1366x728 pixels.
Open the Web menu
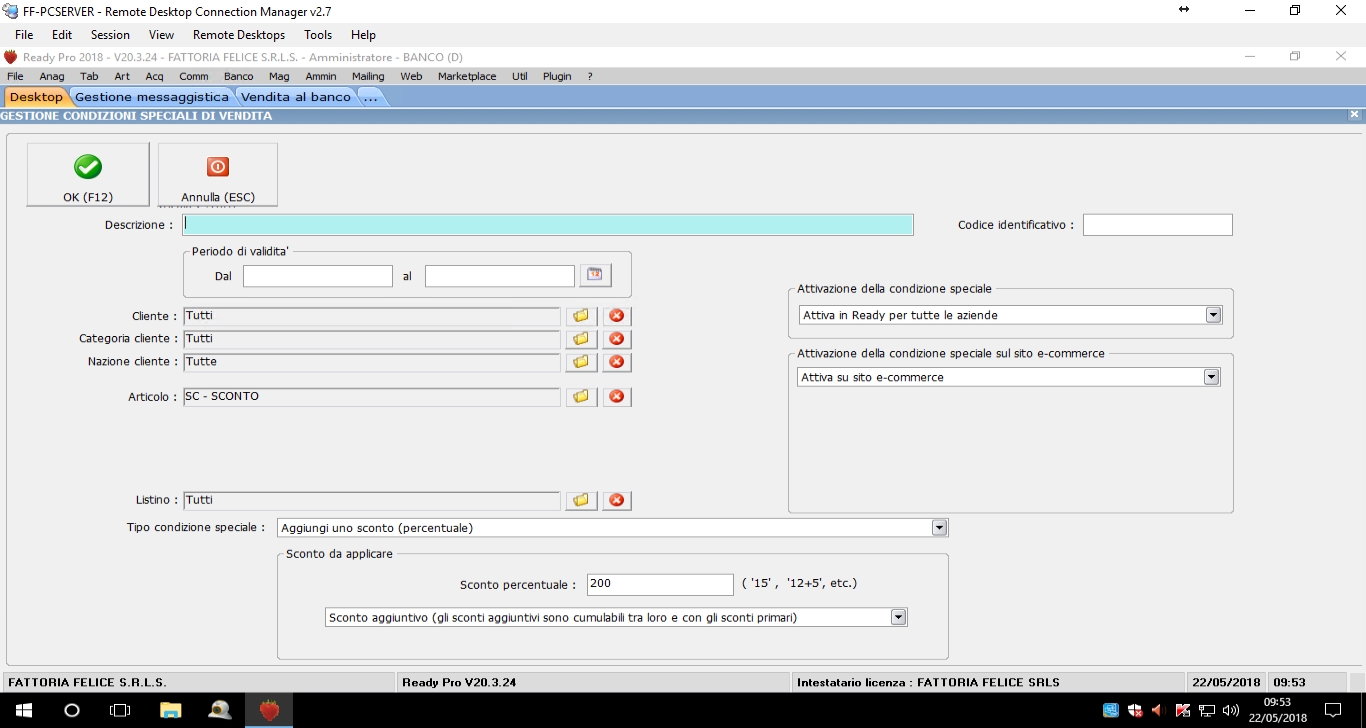(411, 76)
